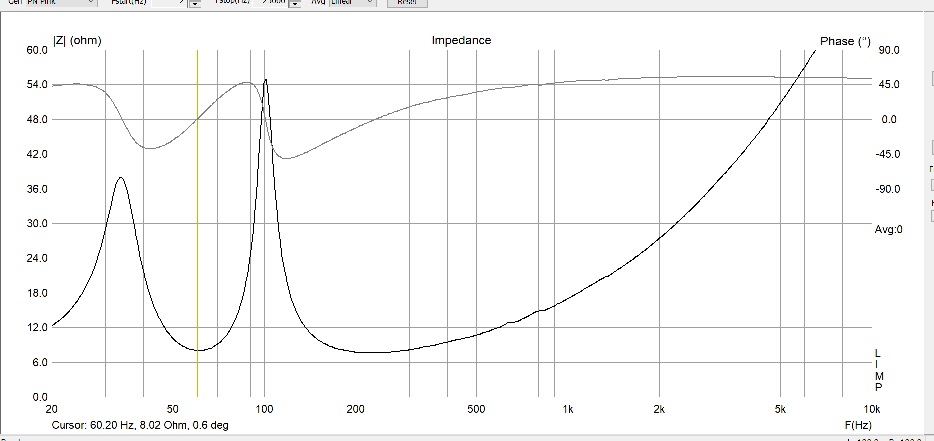Click the black impedance peak near 35 Hz
Image resolution: width=934 pixels, height=441 pixels.
pyautogui.click(x=121, y=178)
